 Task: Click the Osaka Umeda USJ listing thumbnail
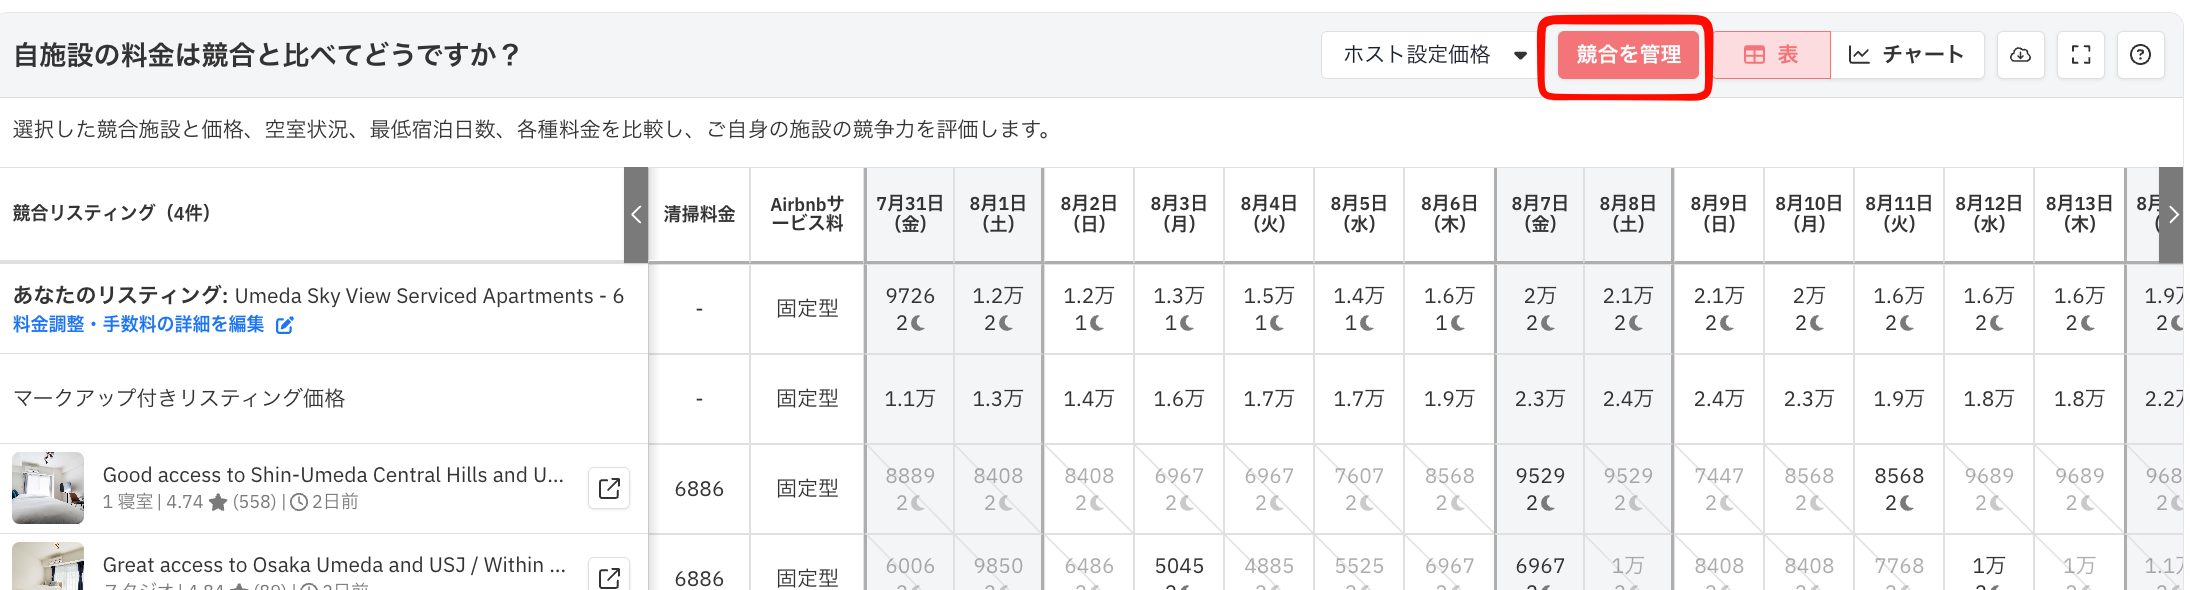tap(48, 566)
